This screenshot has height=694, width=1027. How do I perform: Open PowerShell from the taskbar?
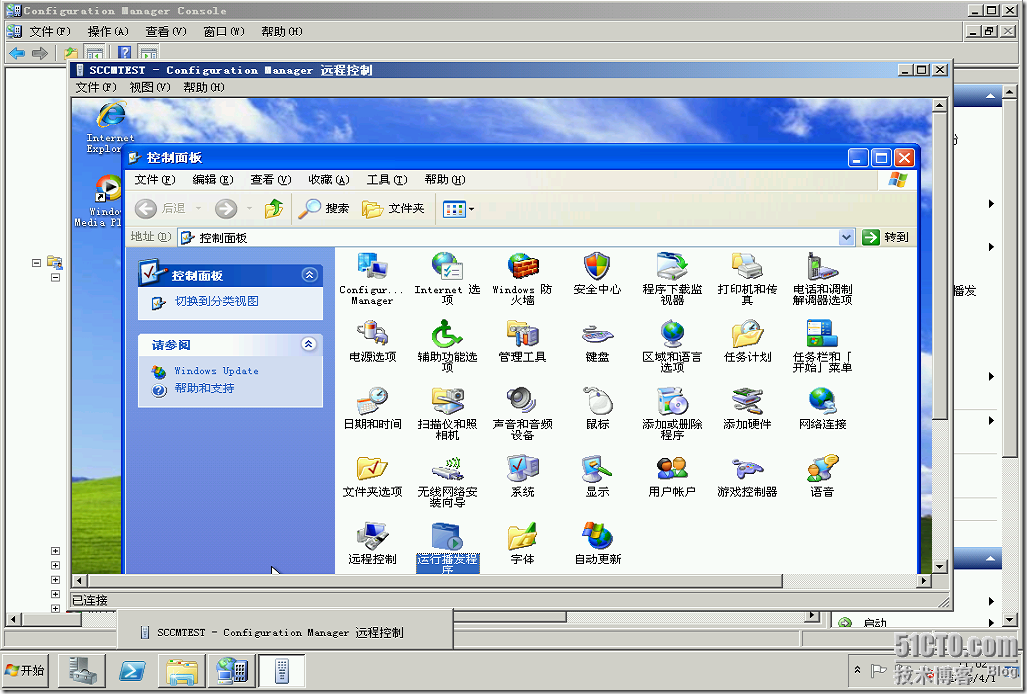coord(132,670)
